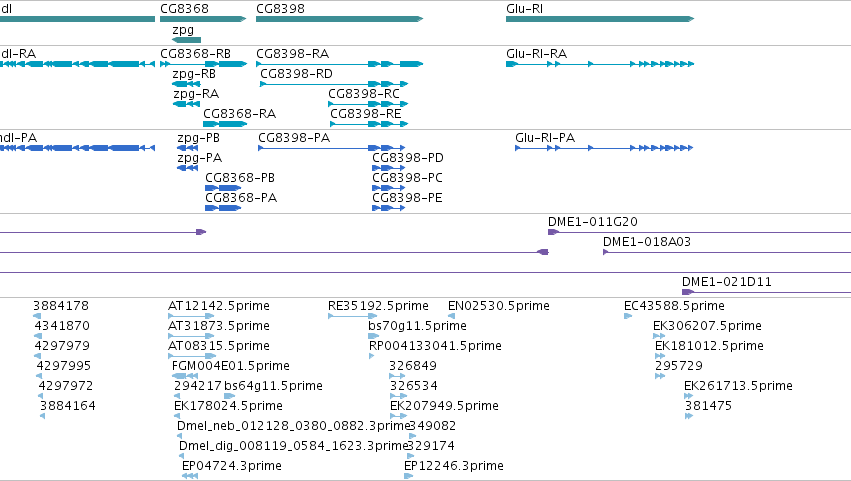
Task: Select feature 4297979
Action: tap(62, 346)
